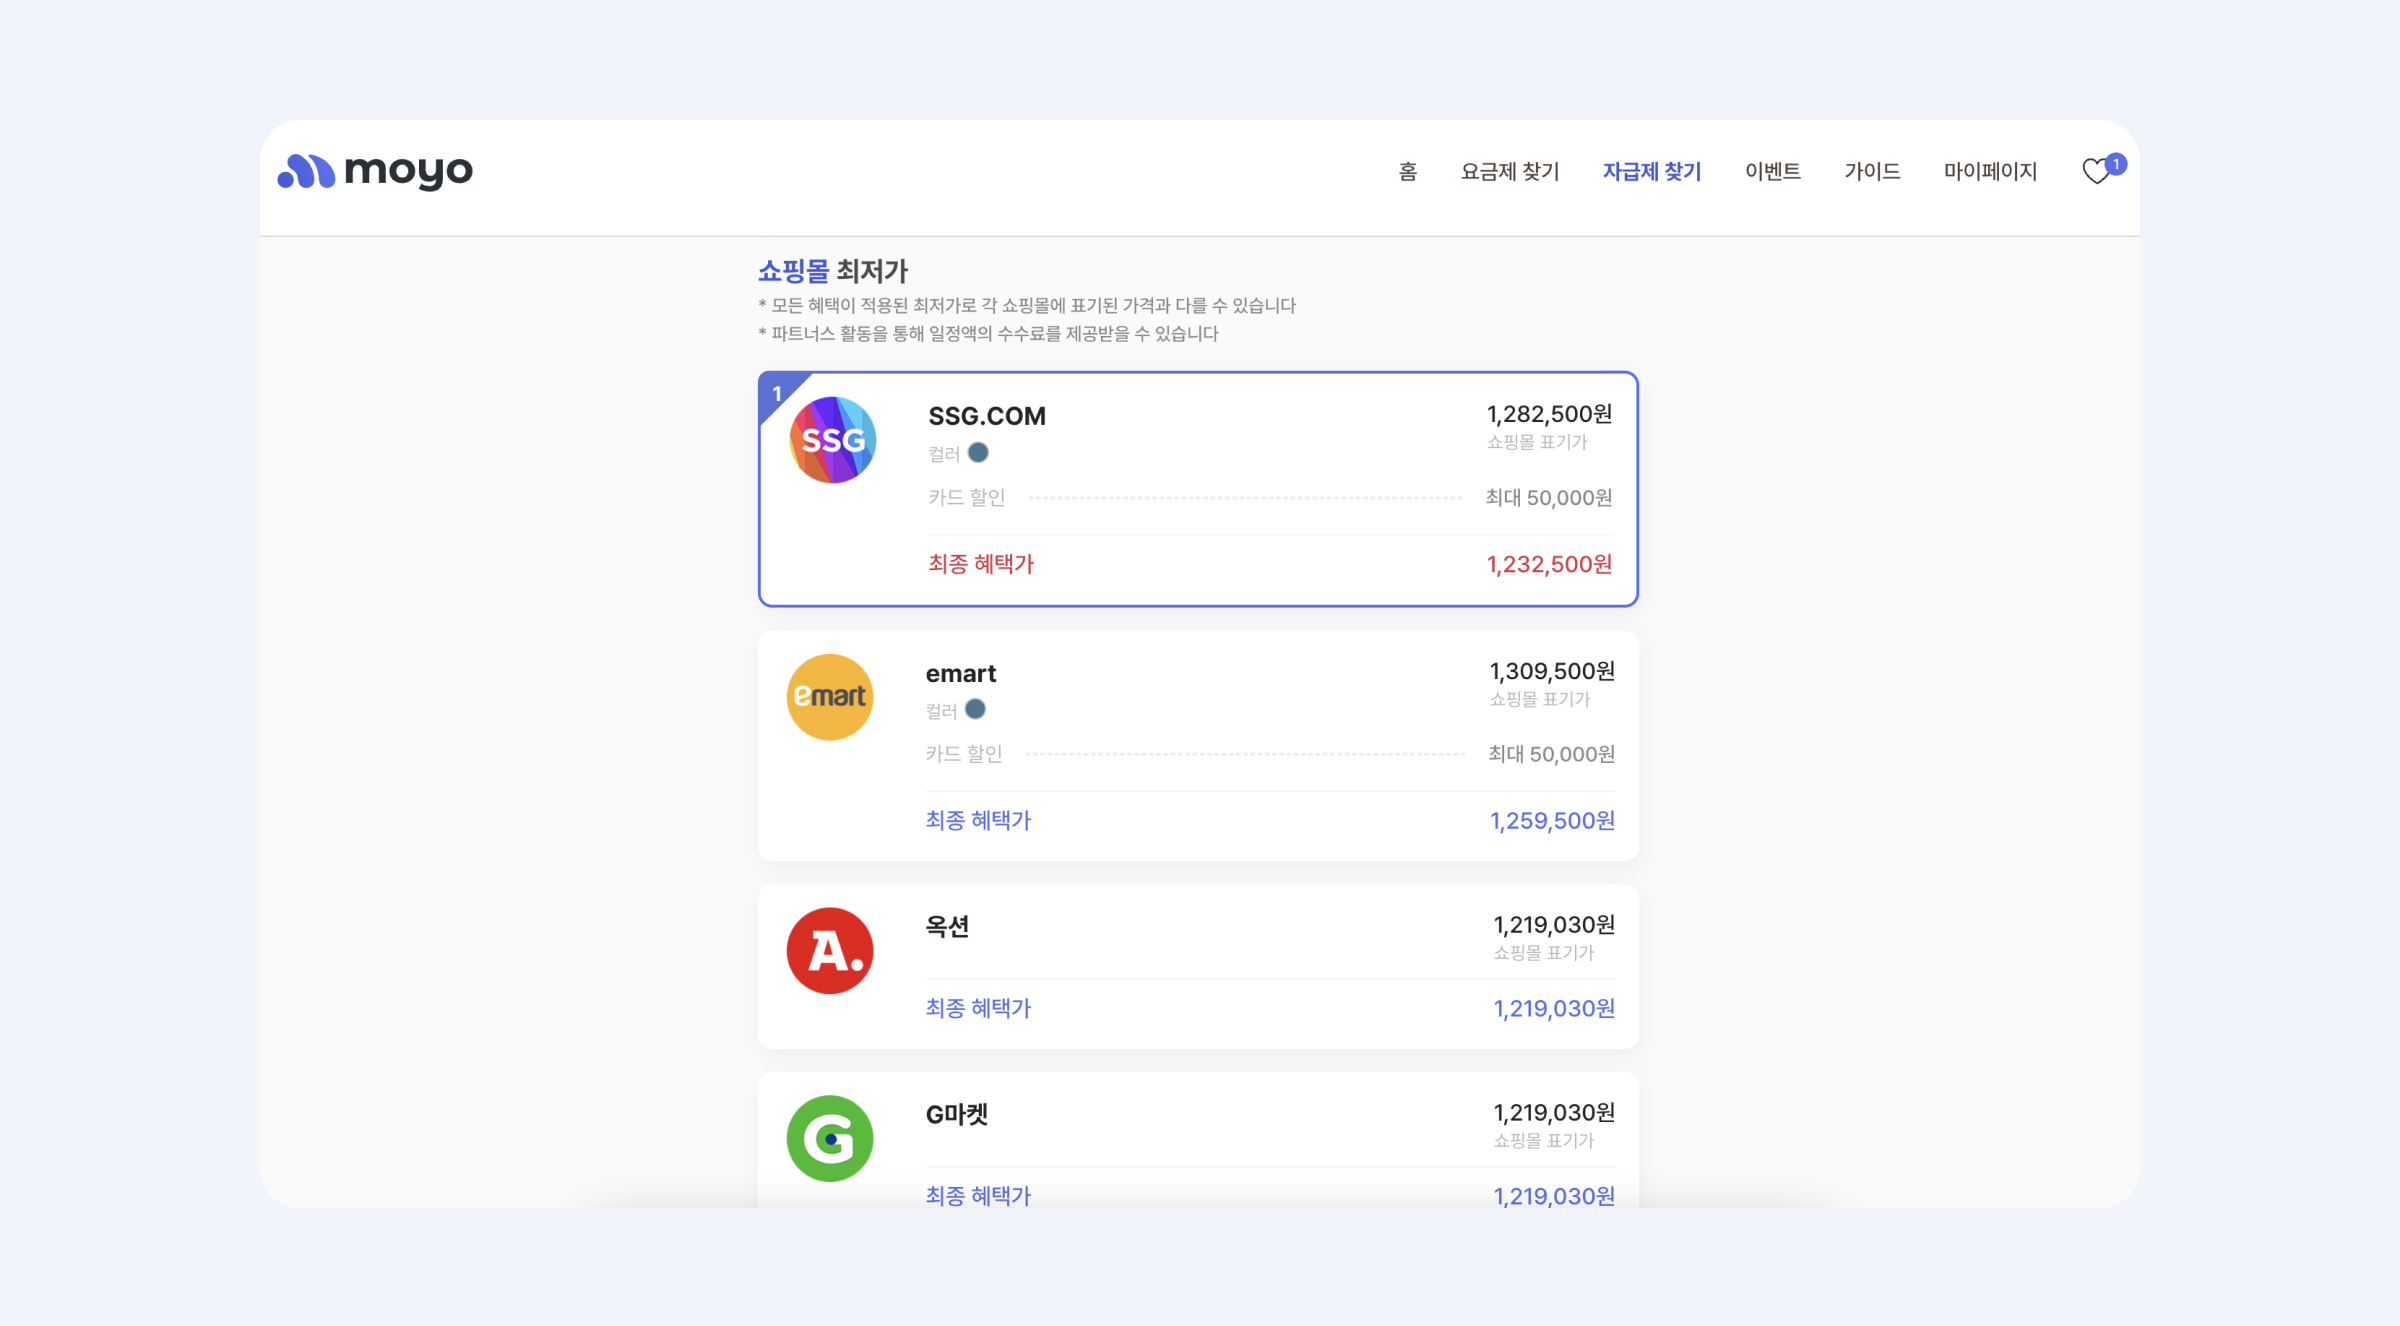The width and height of the screenshot is (2400, 1326).
Task: Click the 쇼핑몰 최저가 heading
Action: [832, 271]
